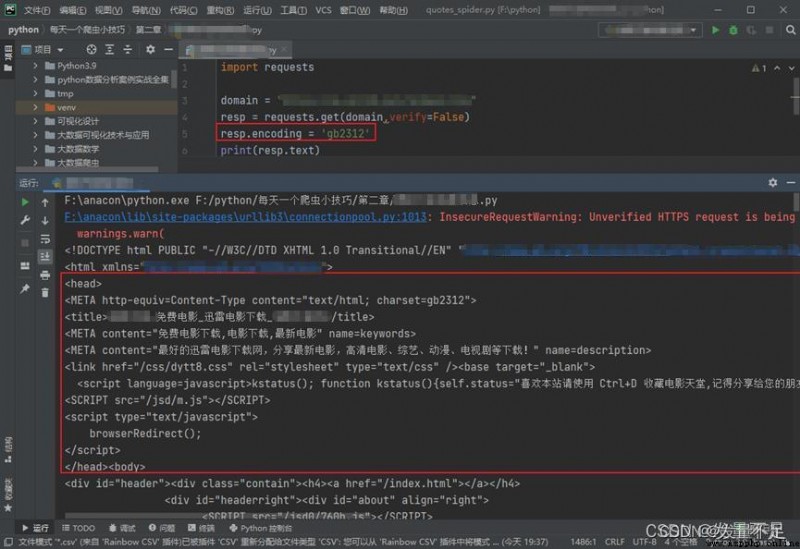Rerun program in run panel

25,202
